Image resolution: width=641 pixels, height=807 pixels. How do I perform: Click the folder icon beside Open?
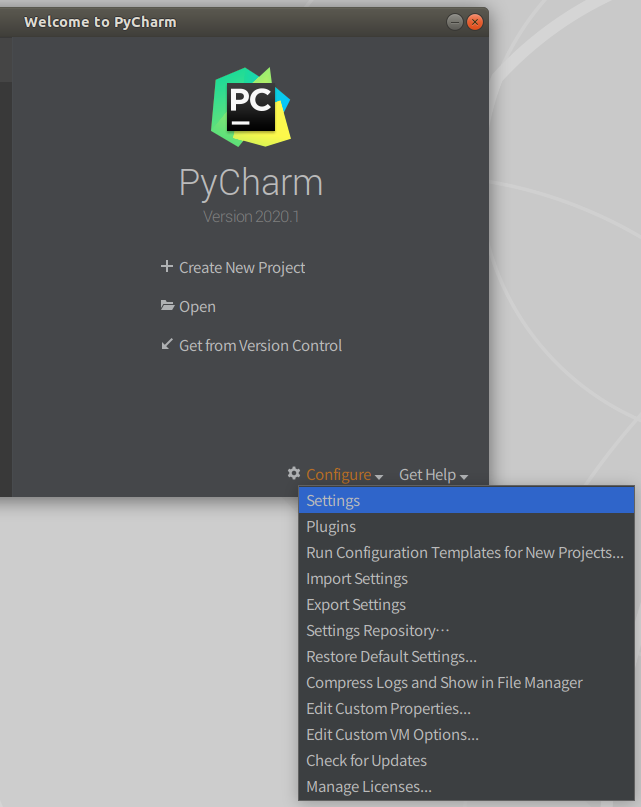pyautogui.click(x=167, y=305)
